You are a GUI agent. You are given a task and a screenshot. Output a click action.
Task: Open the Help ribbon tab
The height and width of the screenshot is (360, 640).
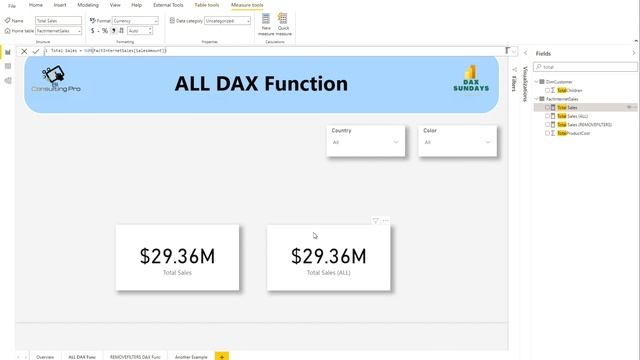[x=136, y=5]
